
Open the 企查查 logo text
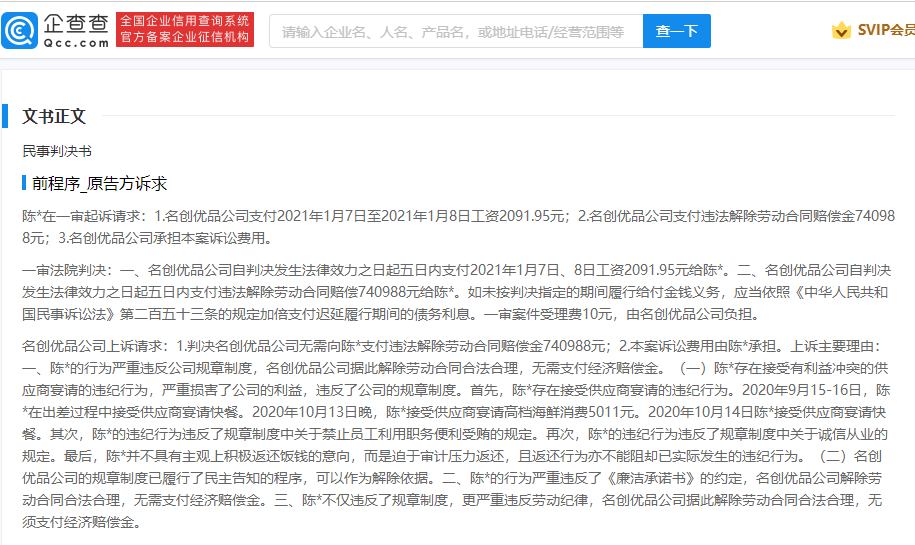pyautogui.click(x=76, y=24)
